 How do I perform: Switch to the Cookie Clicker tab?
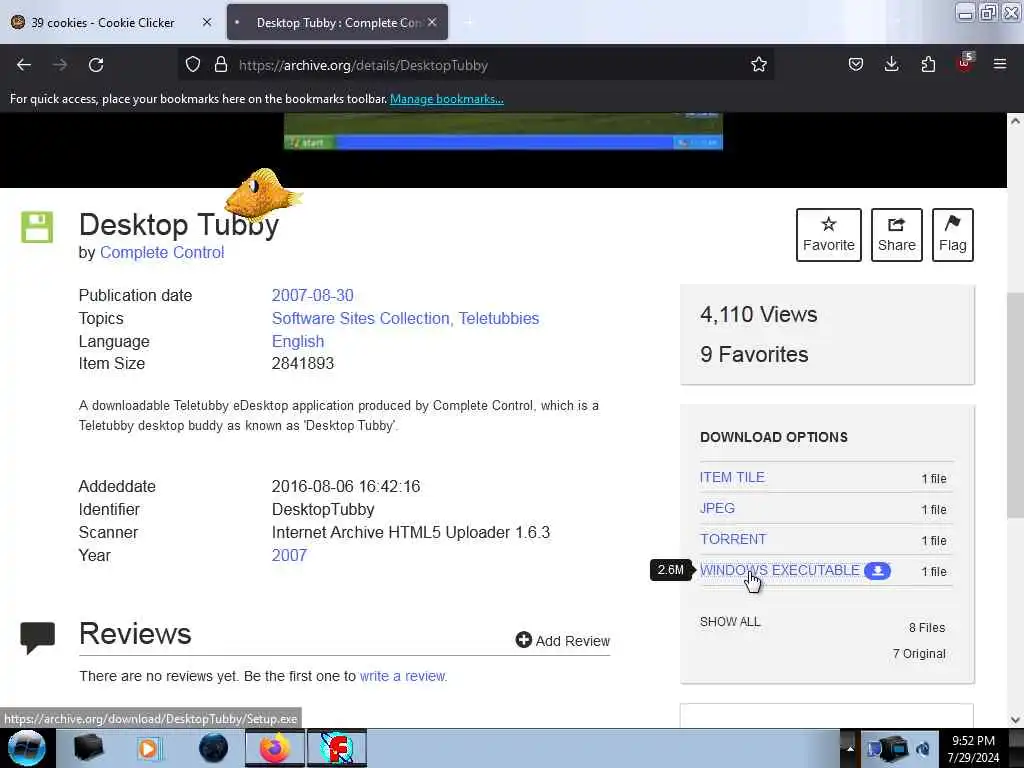point(103,22)
